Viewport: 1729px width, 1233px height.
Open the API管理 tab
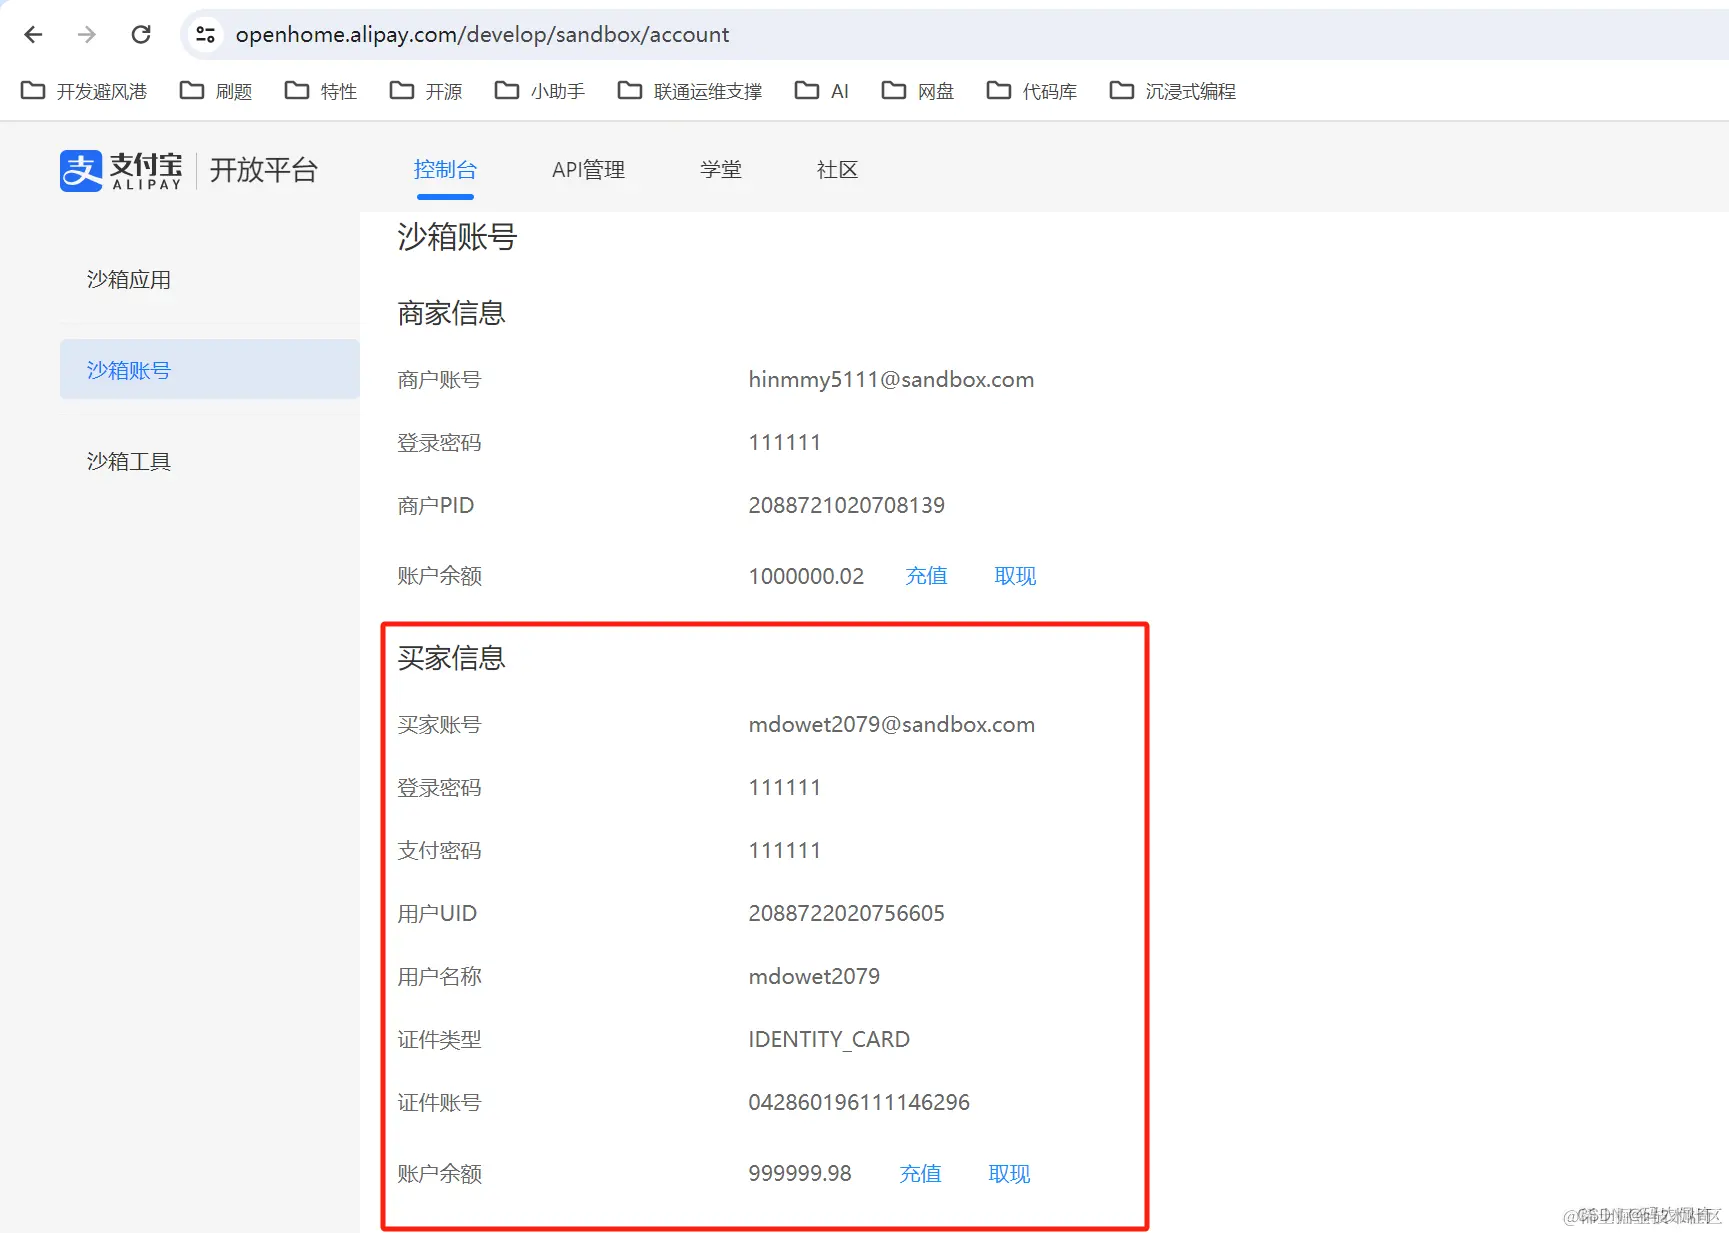point(588,170)
